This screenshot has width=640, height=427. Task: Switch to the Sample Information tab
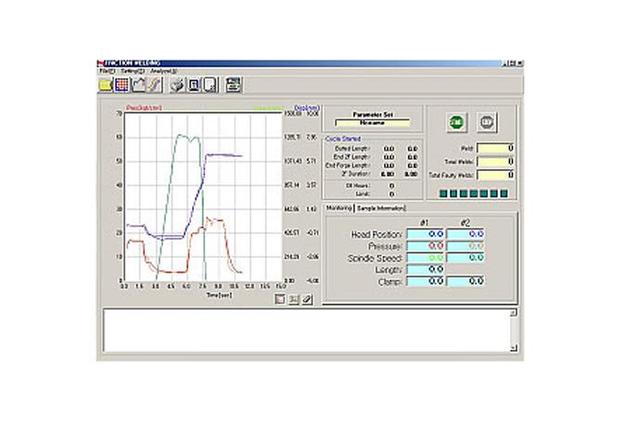381,208
